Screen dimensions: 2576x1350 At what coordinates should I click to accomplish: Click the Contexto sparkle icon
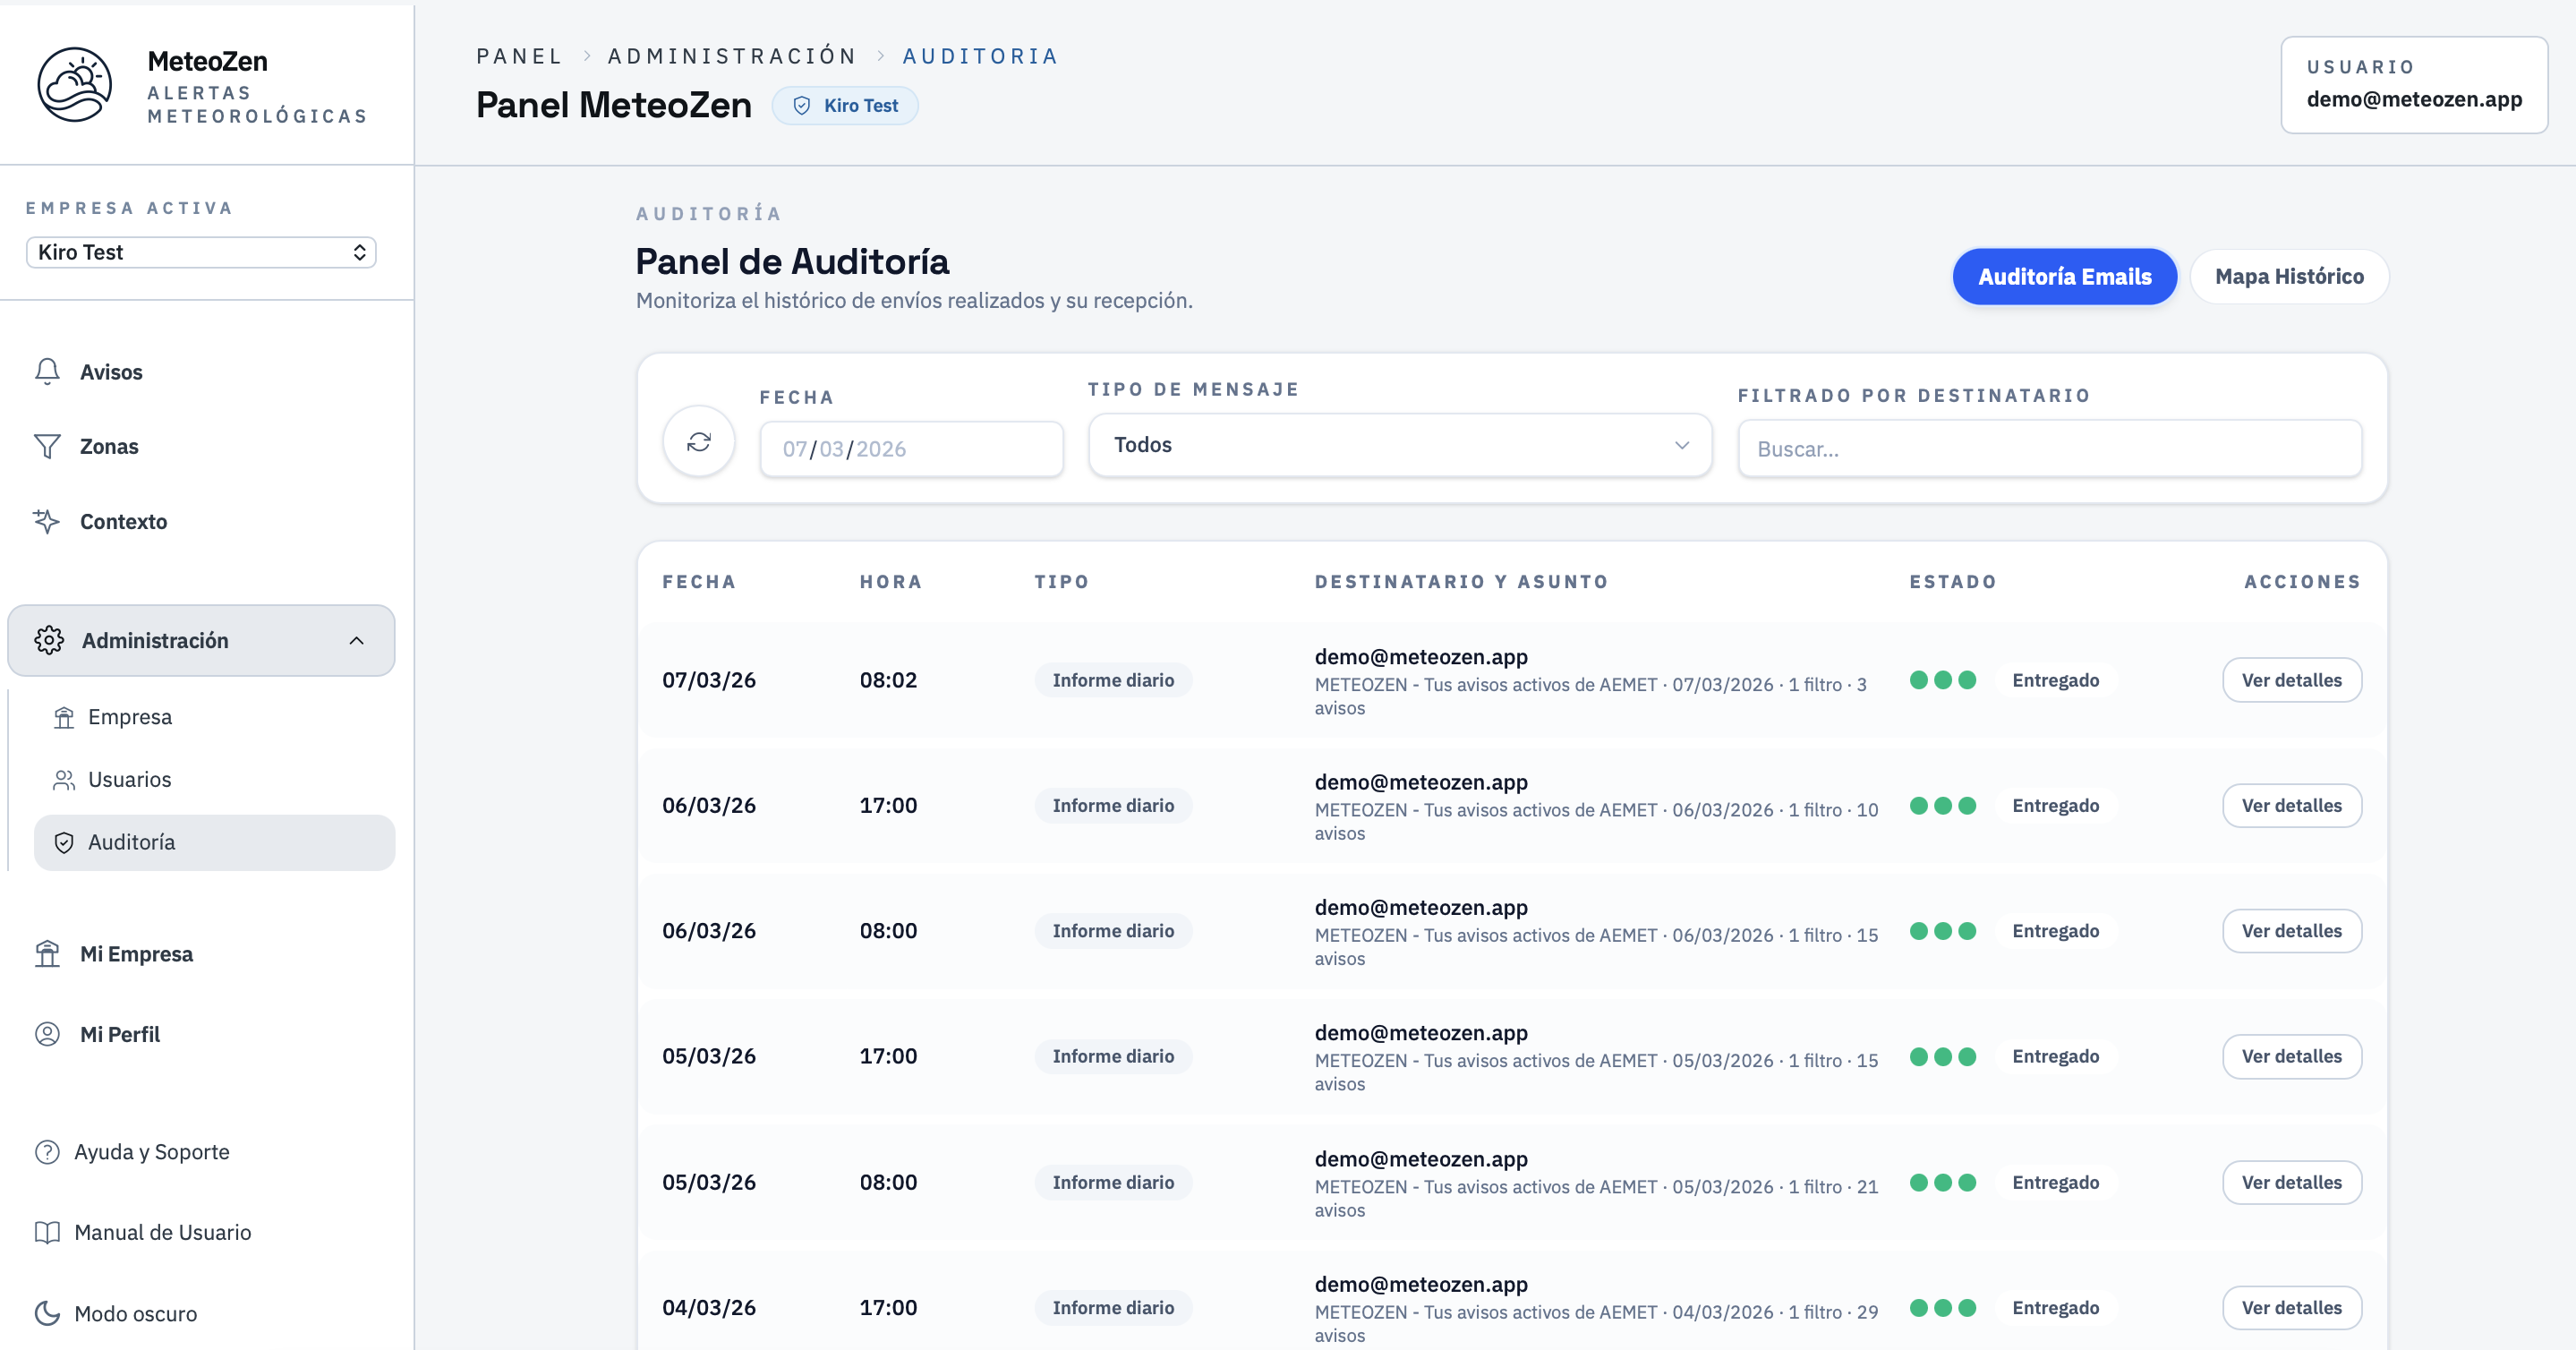click(47, 521)
